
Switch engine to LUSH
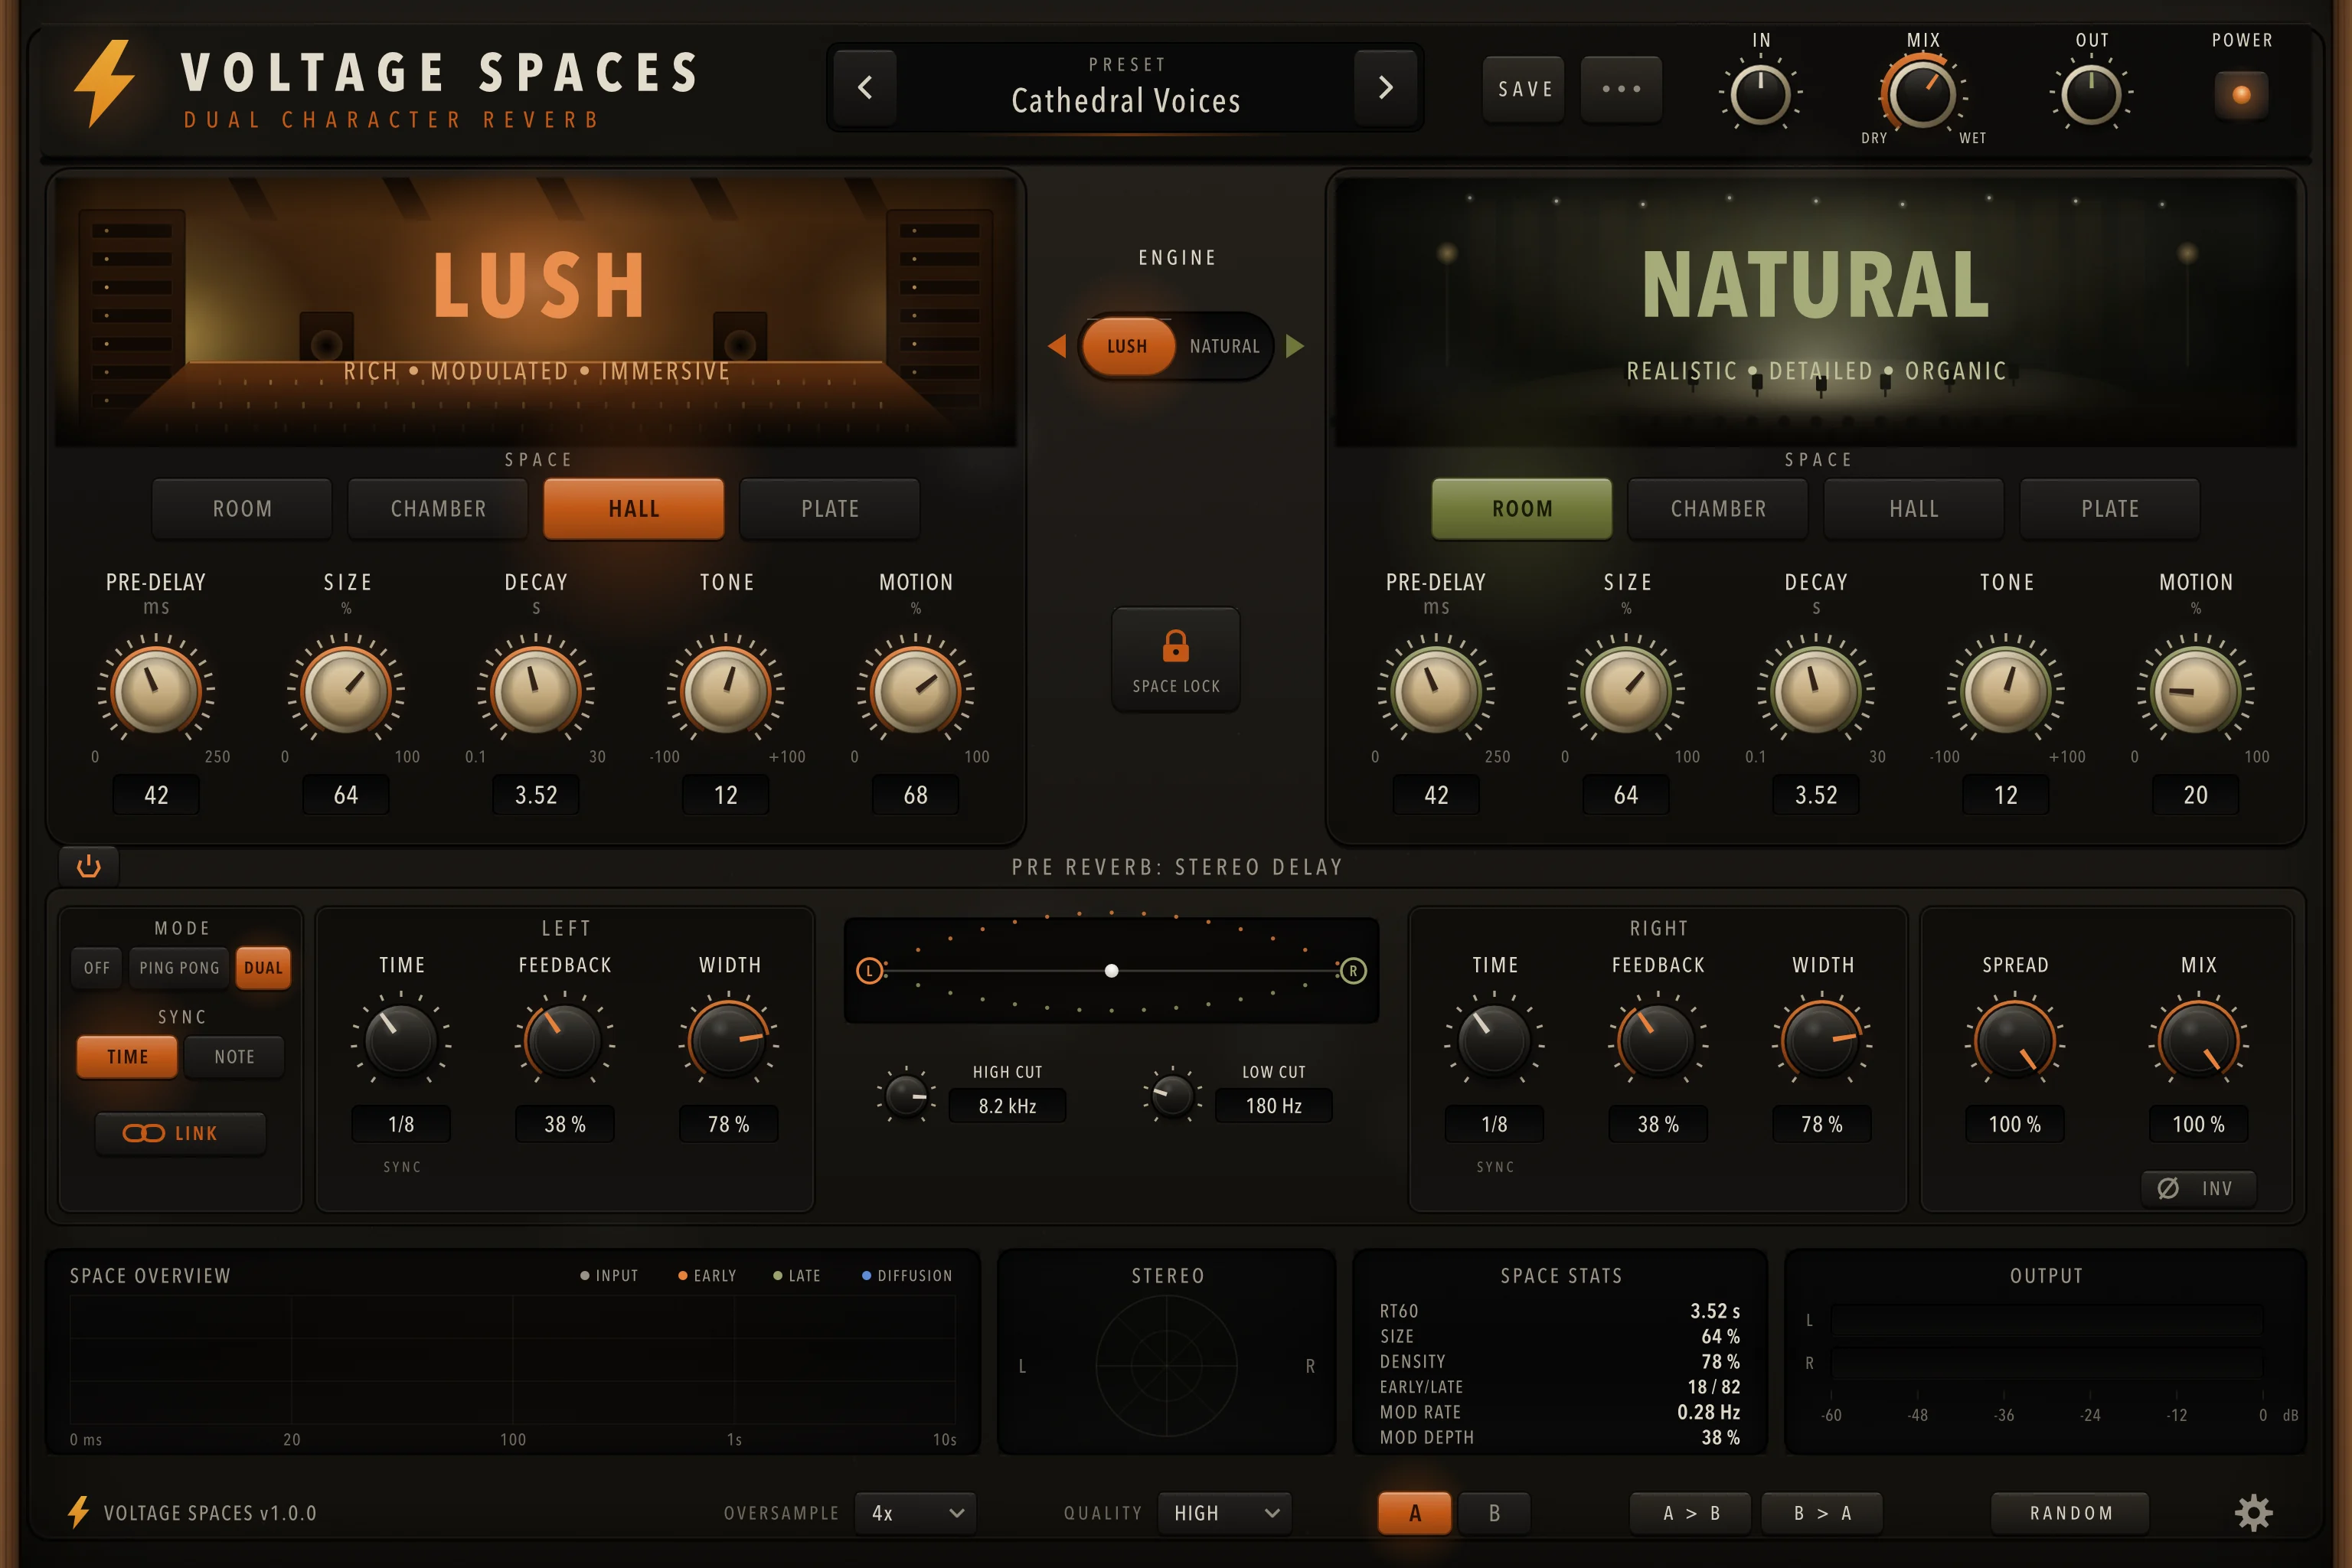[1127, 346]
